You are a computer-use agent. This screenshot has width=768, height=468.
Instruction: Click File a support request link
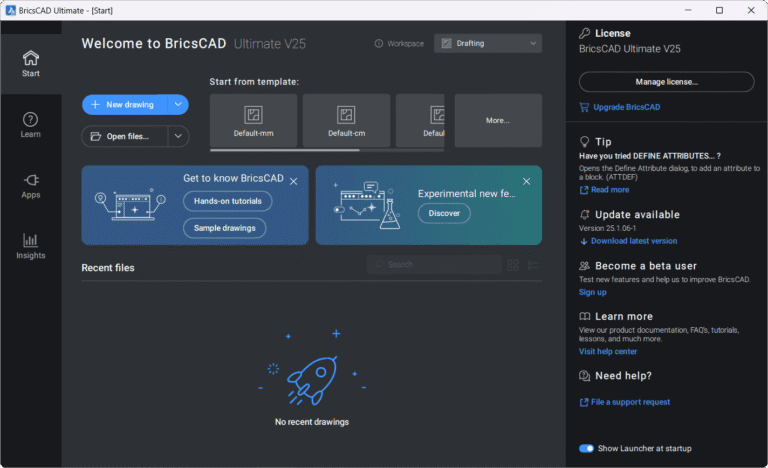click(x=630, y=402)
